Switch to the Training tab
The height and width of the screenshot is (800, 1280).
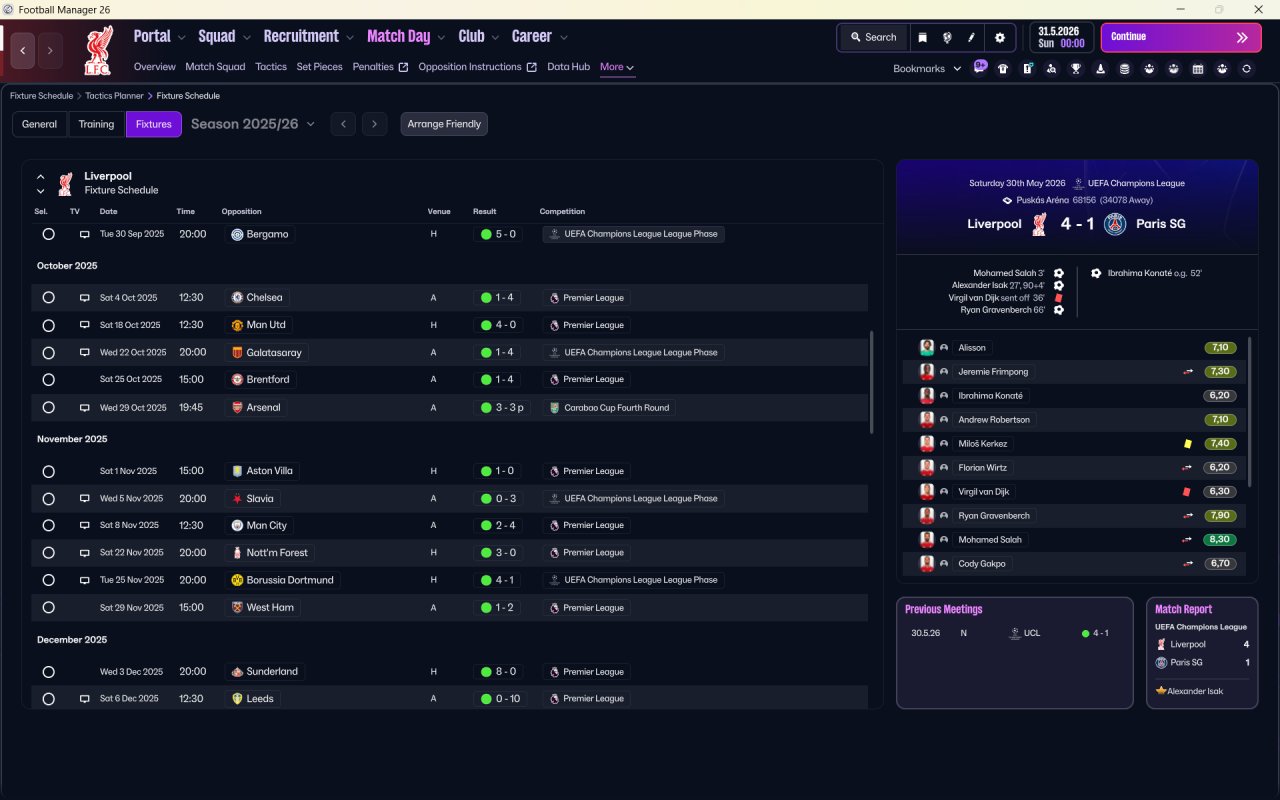96,124
